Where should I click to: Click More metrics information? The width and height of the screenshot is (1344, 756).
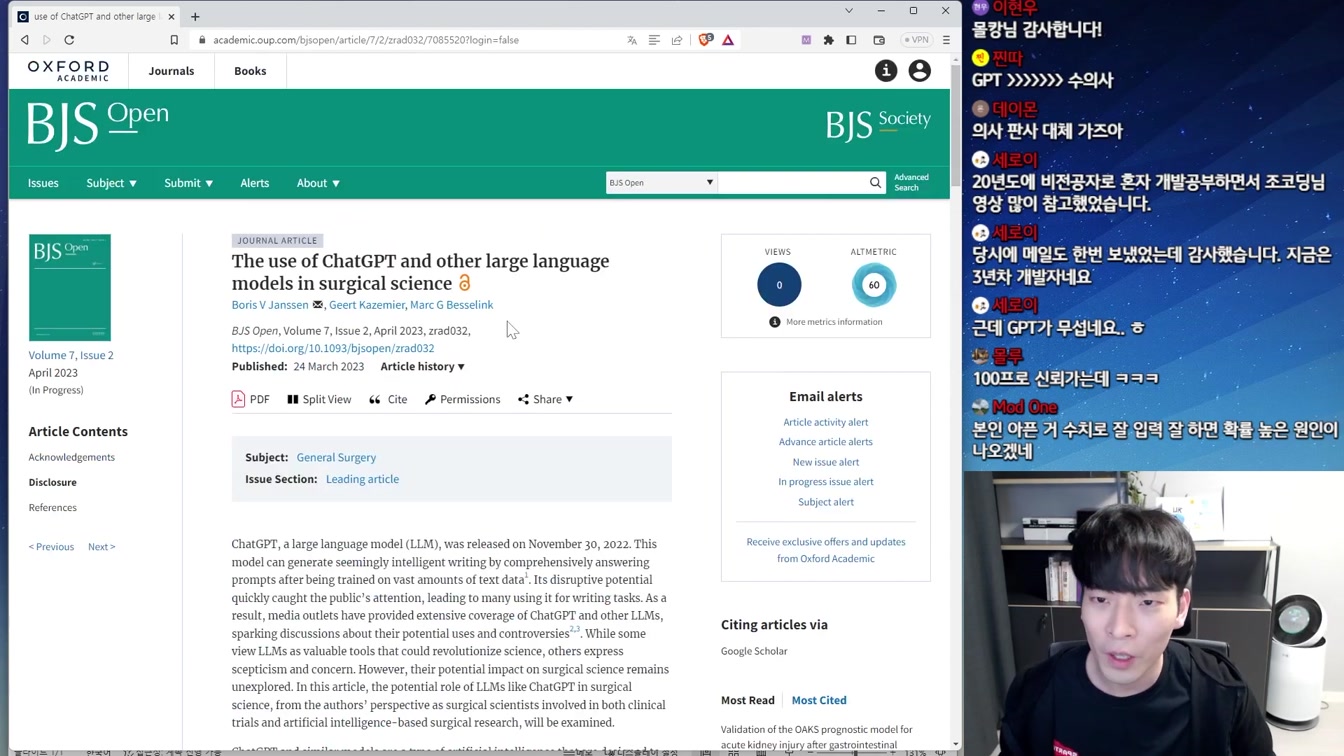pos(825,322)
